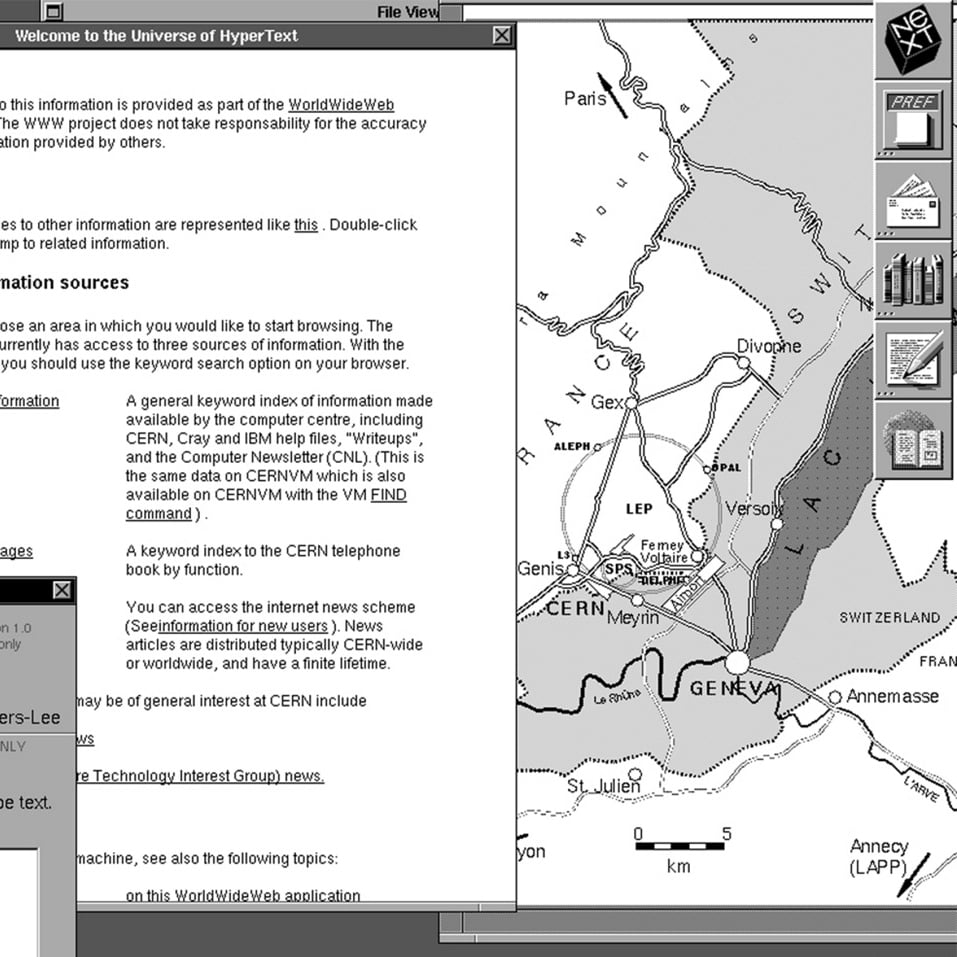Open the phone book 'ages' link
Screen dimensions: 957x957
[18, 551]
